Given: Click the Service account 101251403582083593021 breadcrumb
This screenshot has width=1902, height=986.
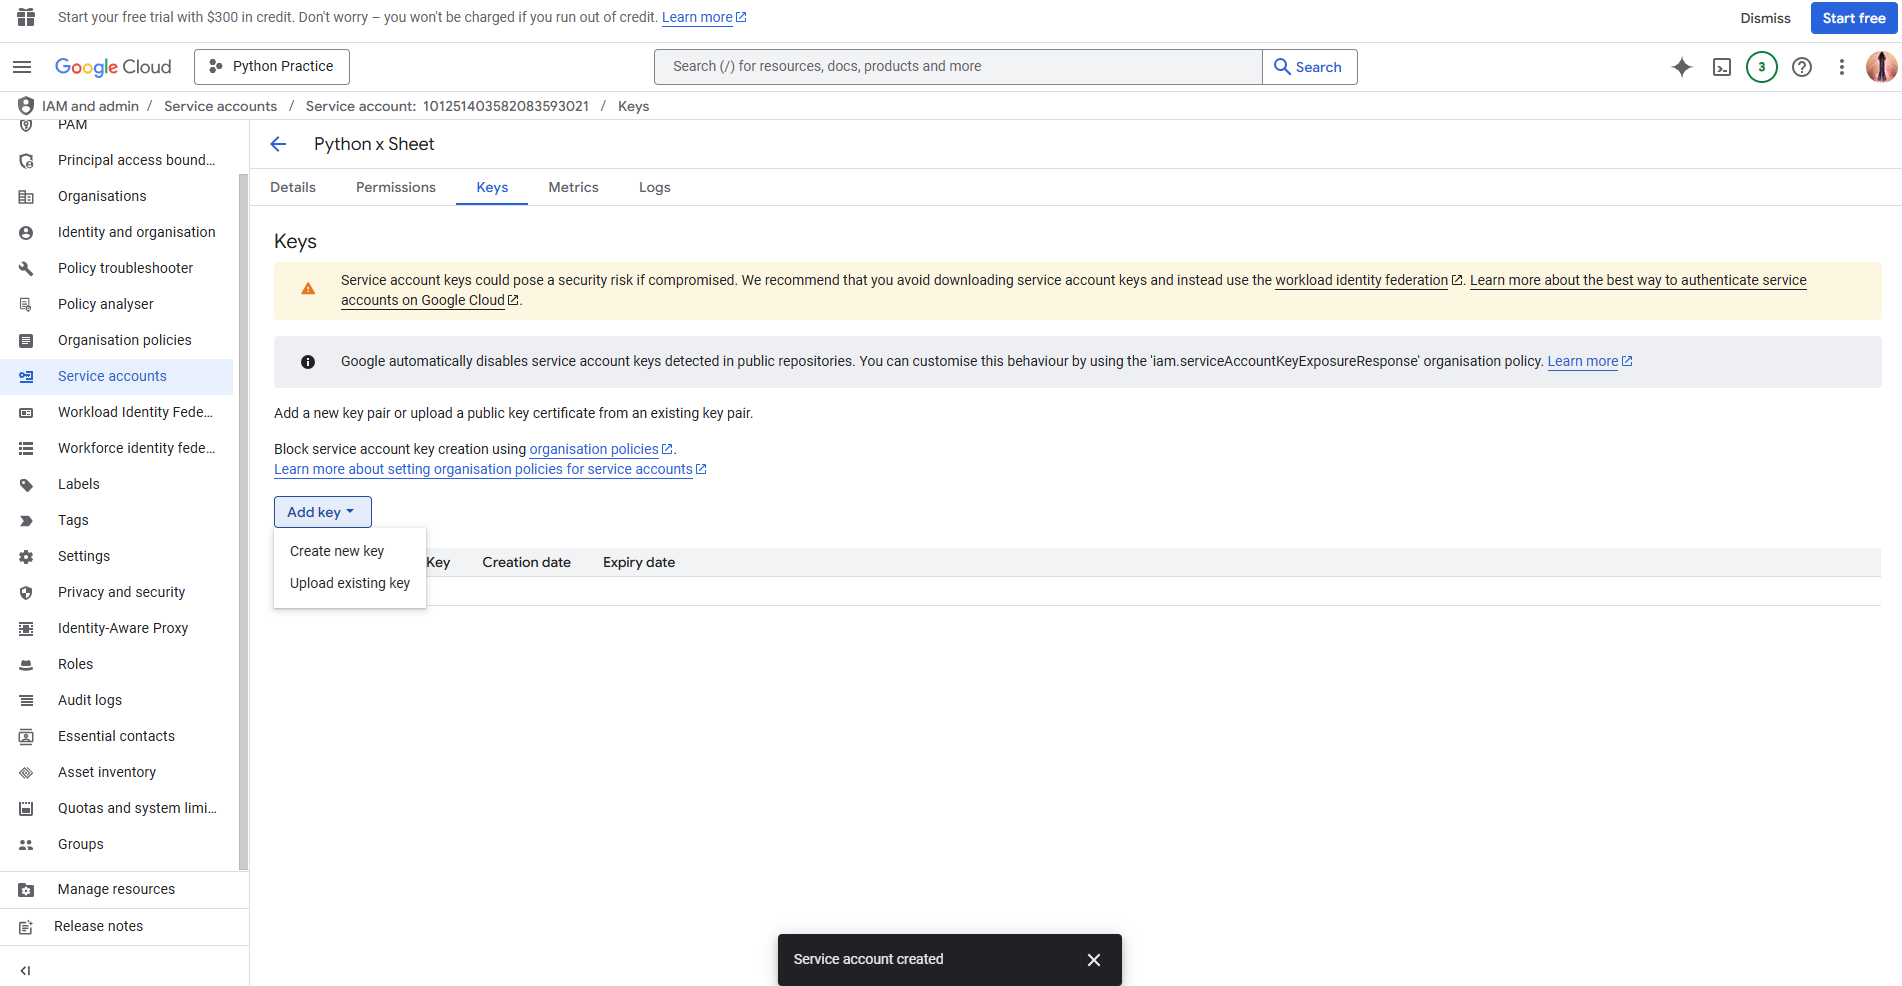Looking at the screenshot, I should click(447, 106).
